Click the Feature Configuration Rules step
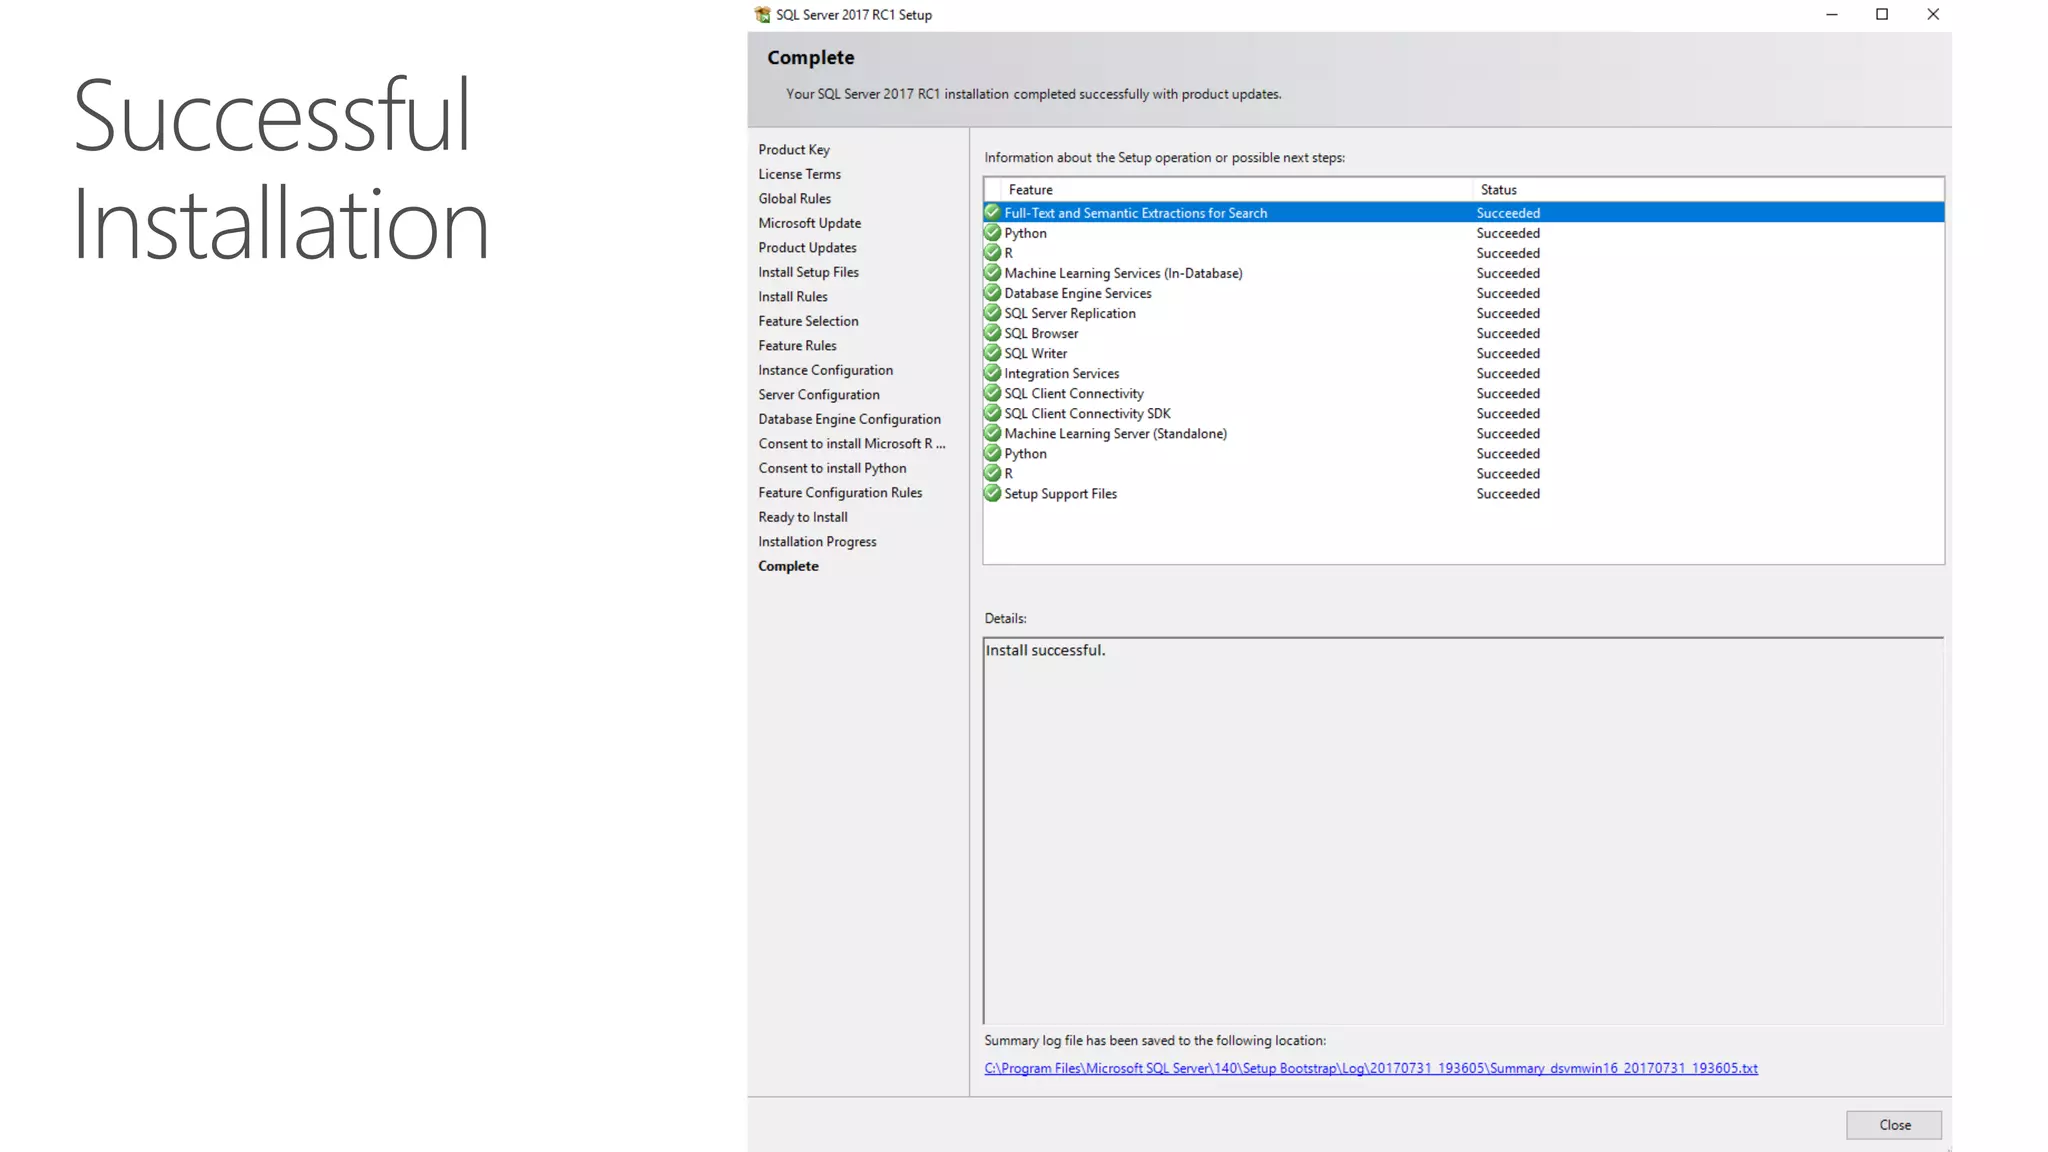Screen dimensions: 2048x1152 pos(840,492)
